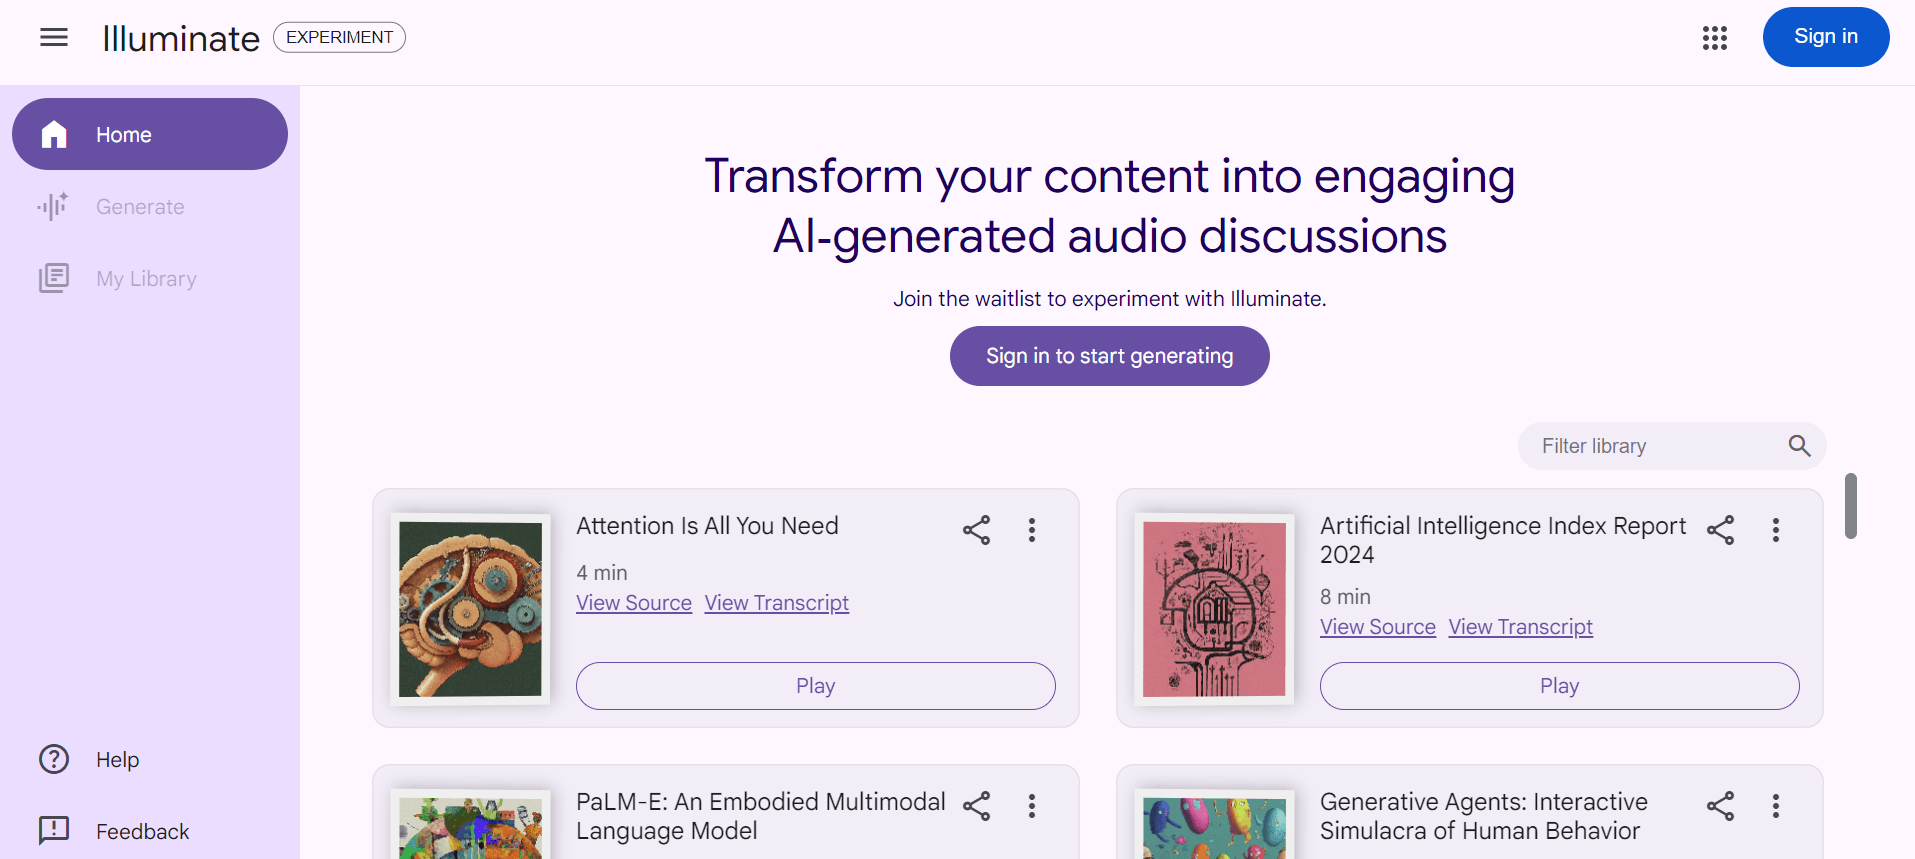
Task: Share the Generative Agents card
Action: [1720, 806]
